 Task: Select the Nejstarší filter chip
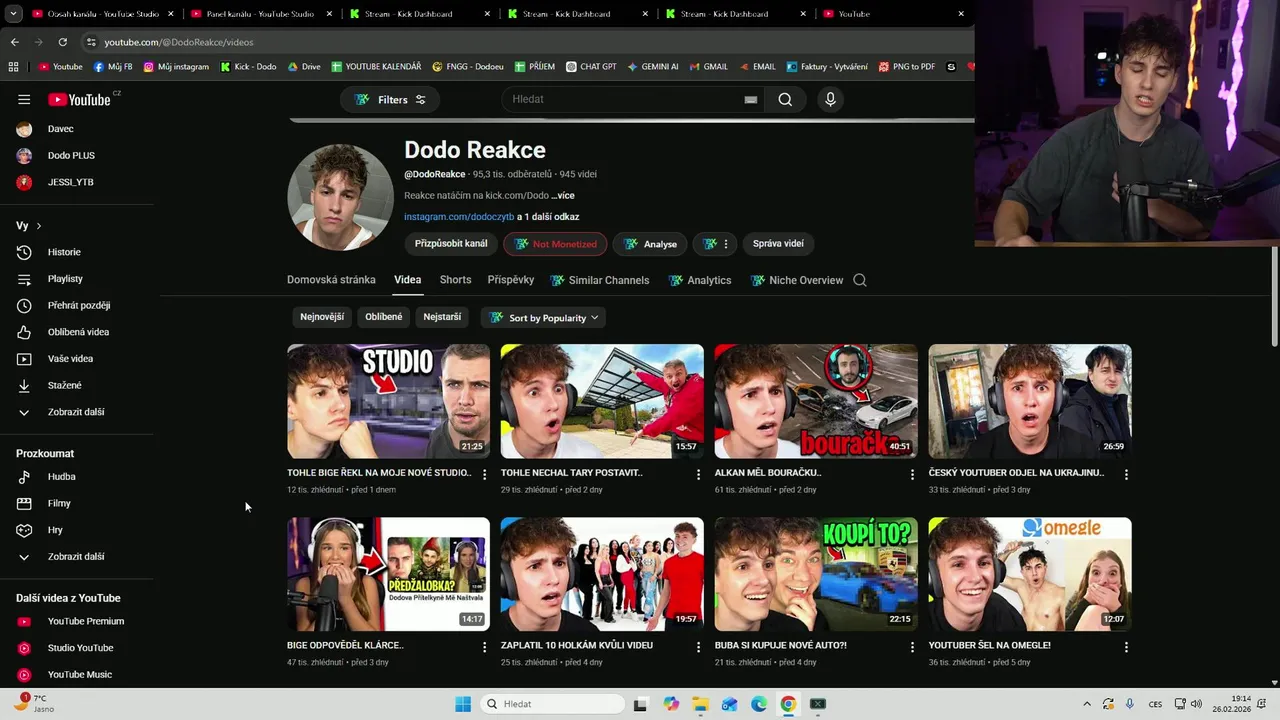(442, 317)
